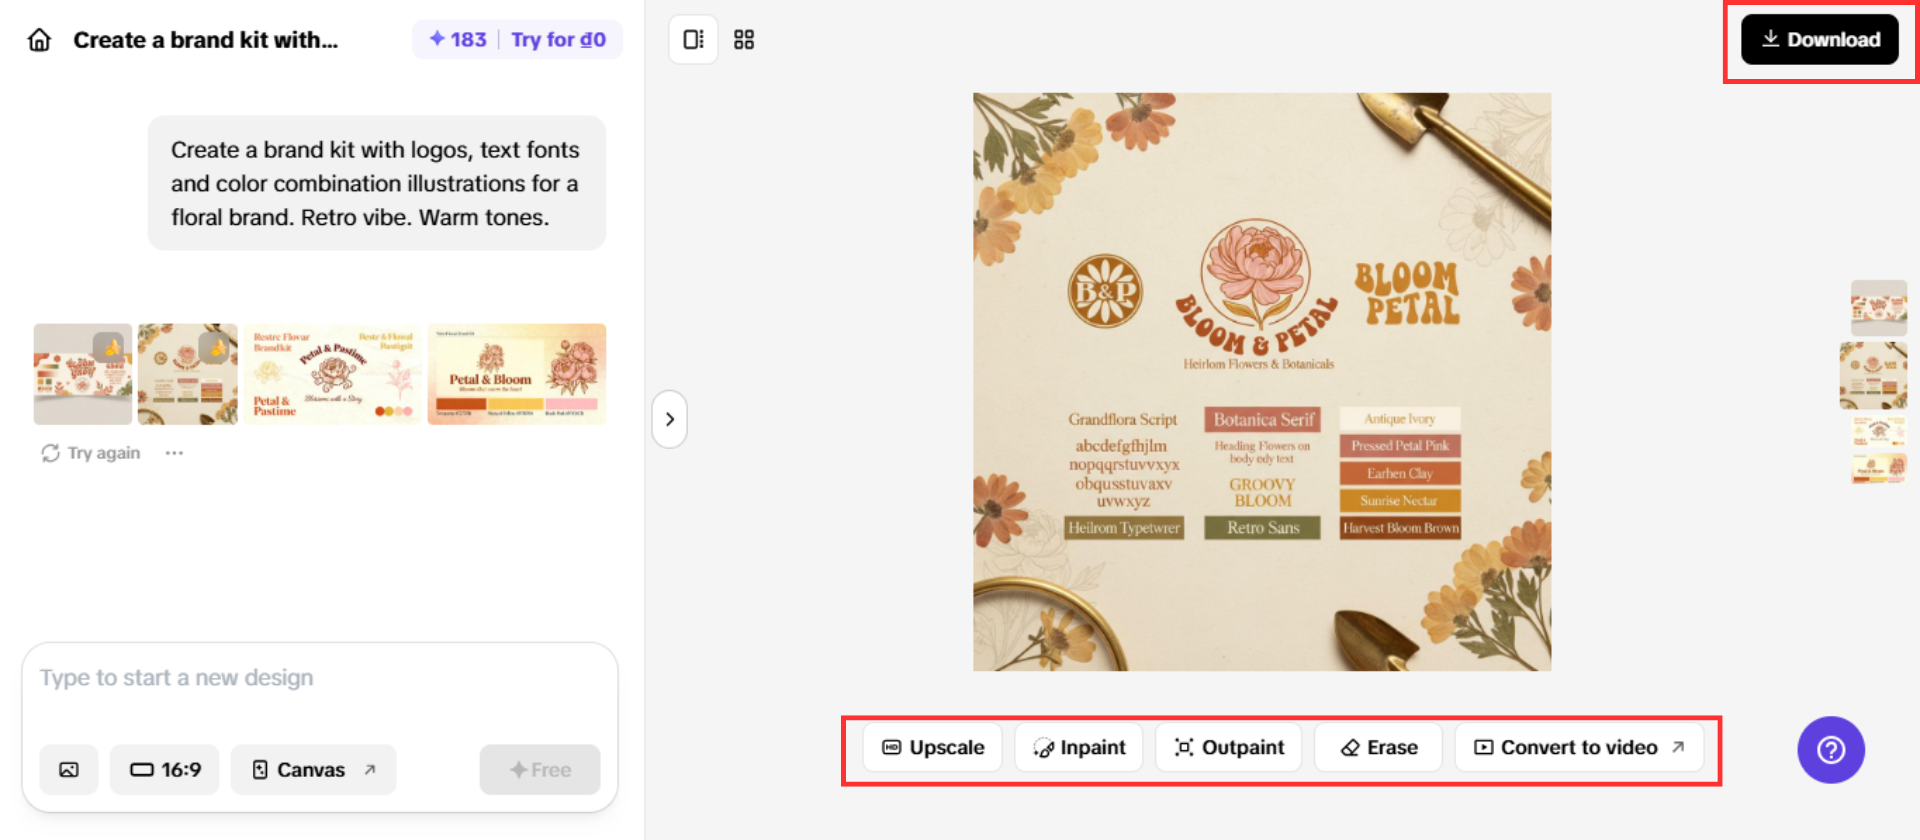Open Convert to video
1920x840 pixels.
(x=1579, y=748)
